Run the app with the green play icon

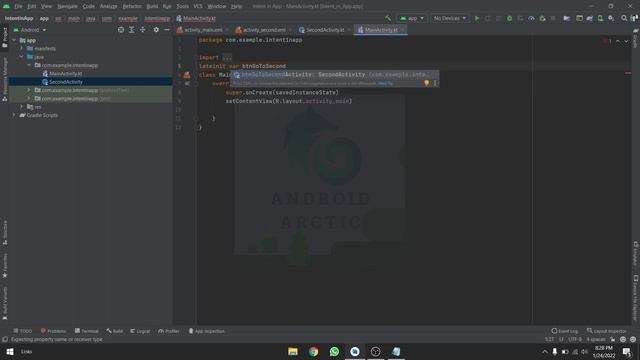(476, 18)
